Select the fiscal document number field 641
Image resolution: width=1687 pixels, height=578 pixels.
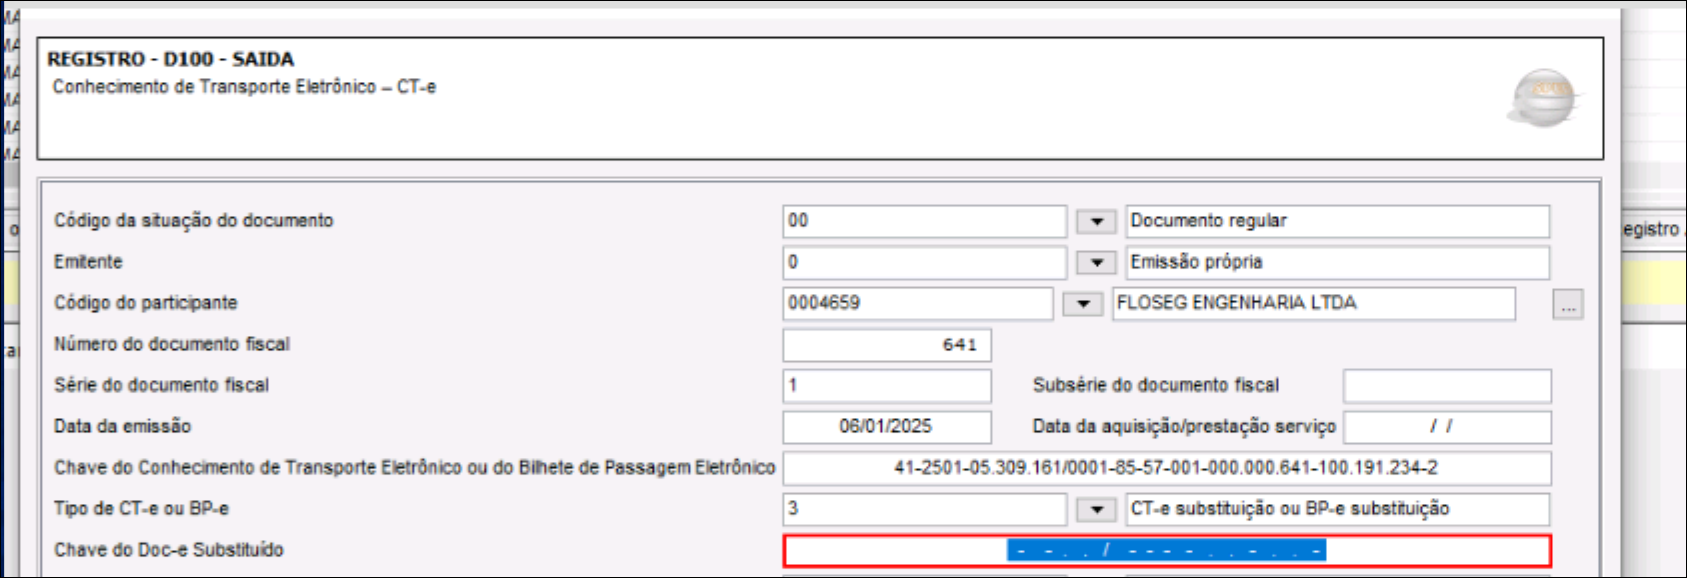886,345
